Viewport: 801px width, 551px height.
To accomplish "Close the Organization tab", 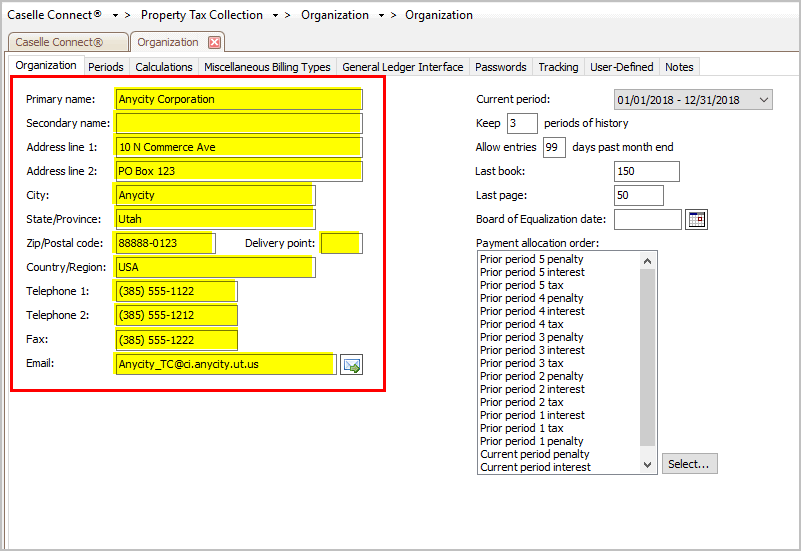I will point(214,42).
